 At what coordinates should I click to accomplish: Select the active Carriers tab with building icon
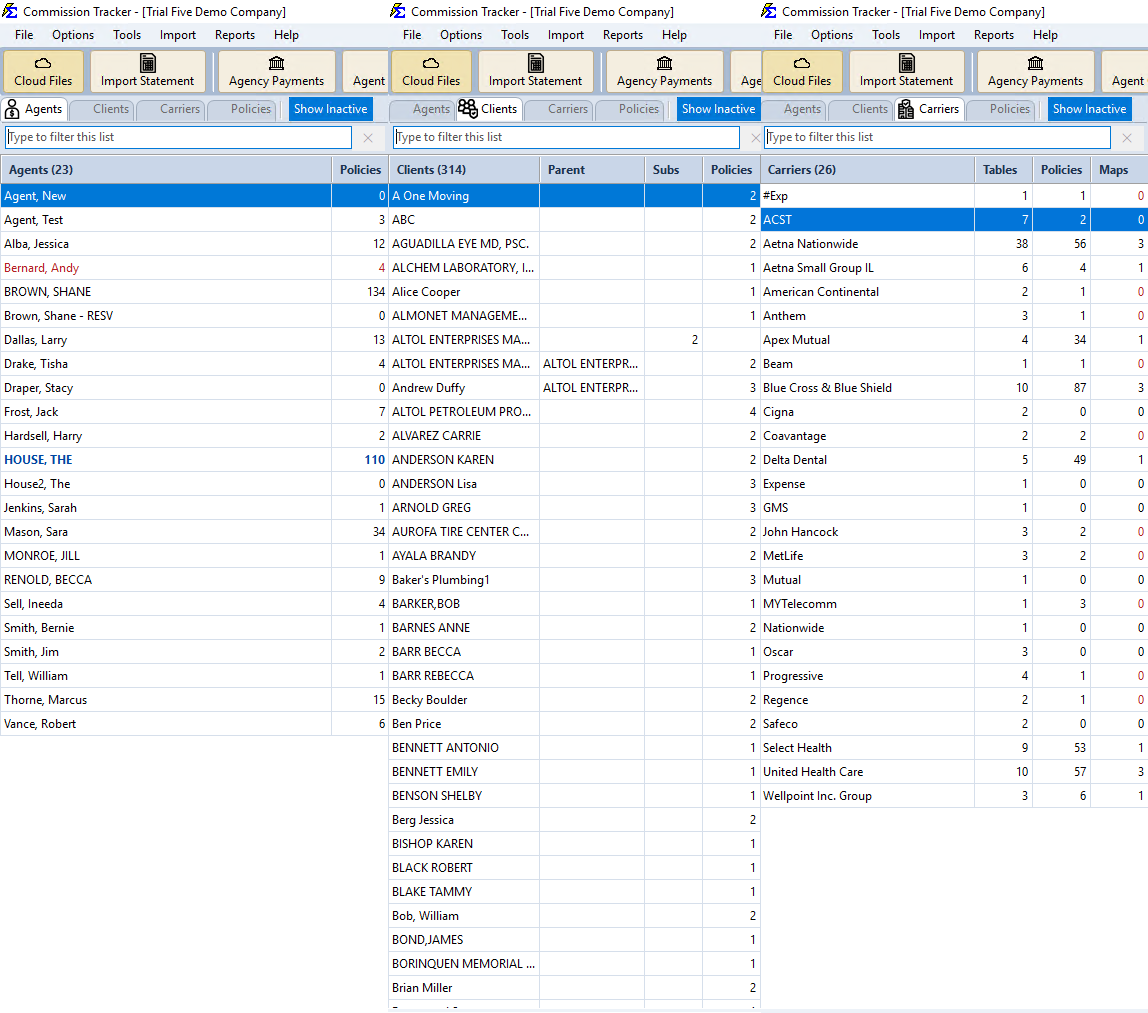[929, 109]
